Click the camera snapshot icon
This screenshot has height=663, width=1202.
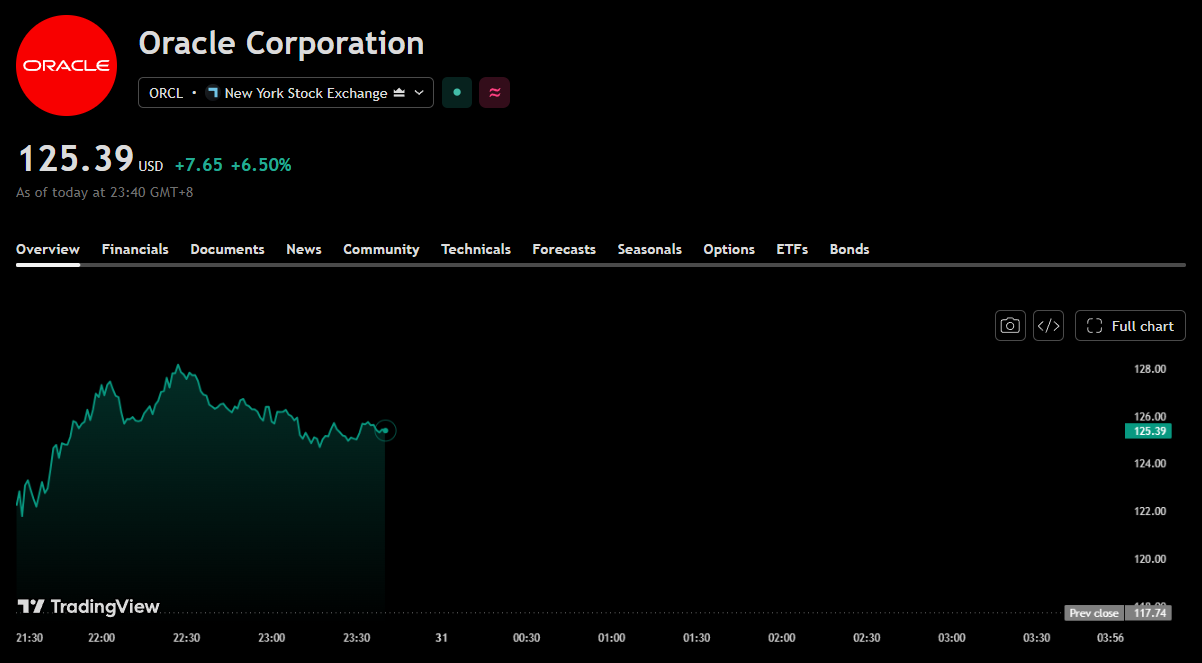pos(1010,326)
